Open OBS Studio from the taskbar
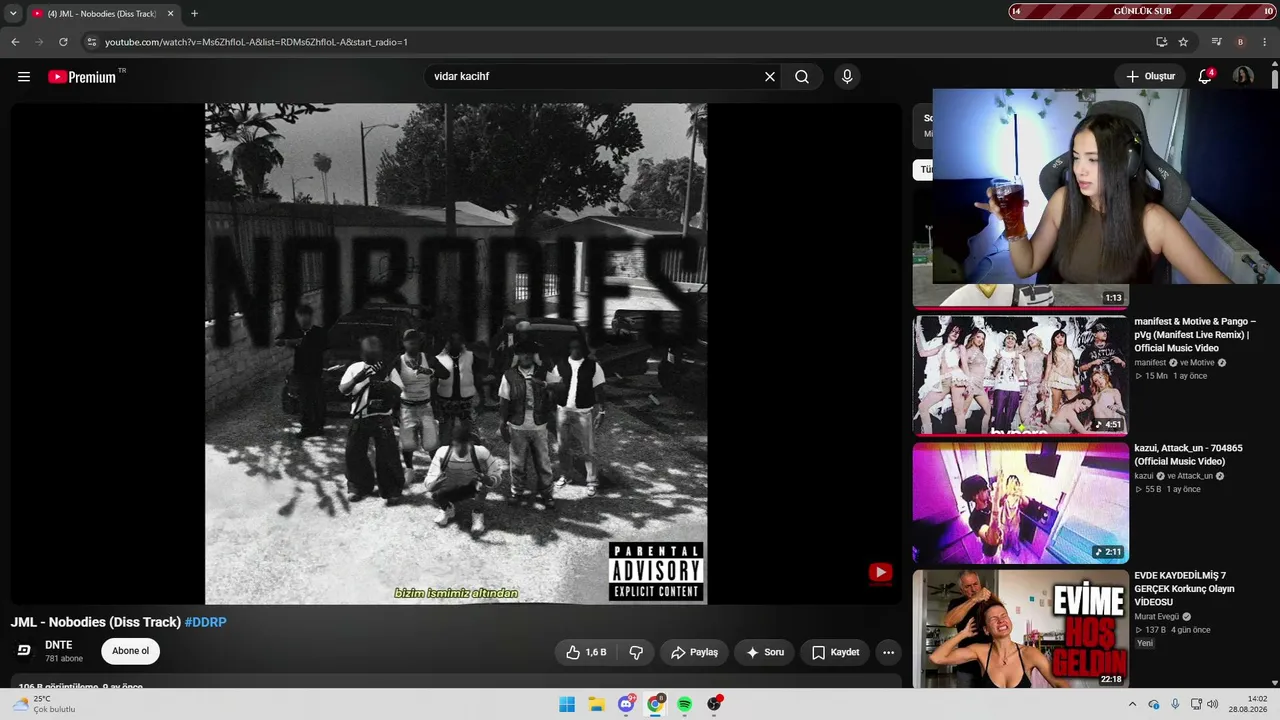Image resolution: width=1280 pixels, height=720 pixels. click(x=714, y=704)
